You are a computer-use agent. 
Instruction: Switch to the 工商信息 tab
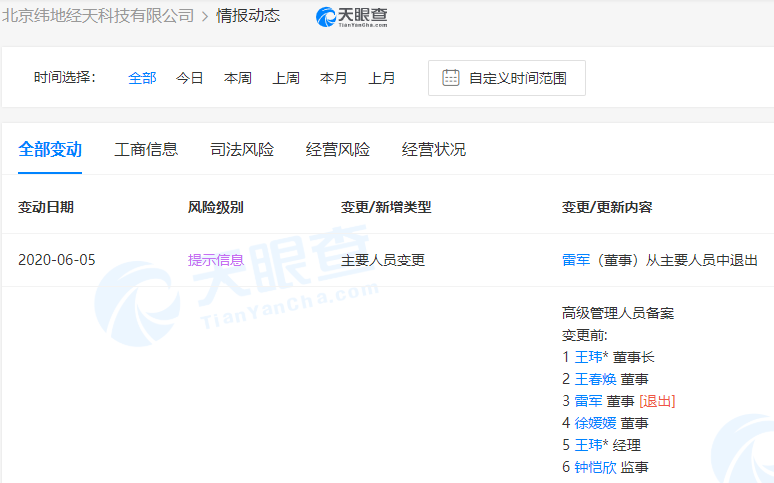click(146, 149)
